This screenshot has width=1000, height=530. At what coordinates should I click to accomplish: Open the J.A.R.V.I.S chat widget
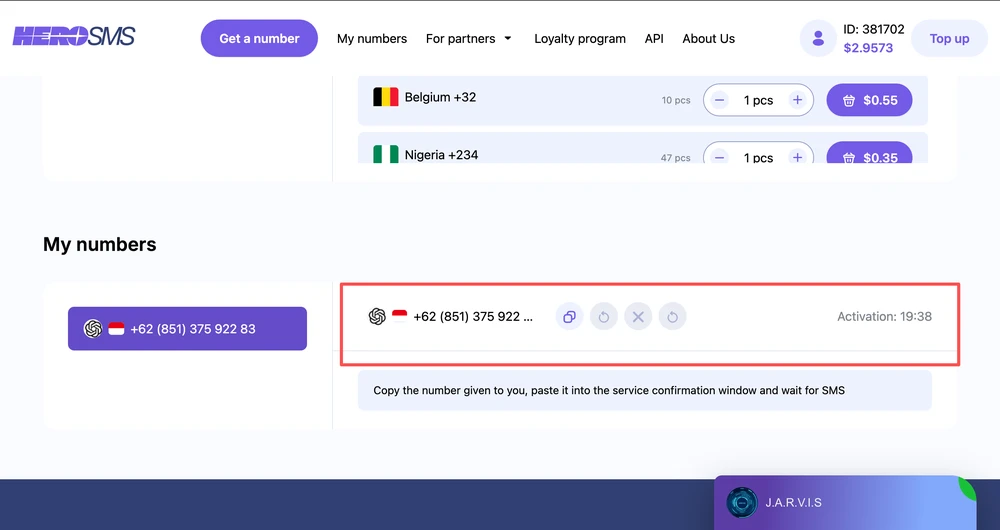click(x=845, y=502)
